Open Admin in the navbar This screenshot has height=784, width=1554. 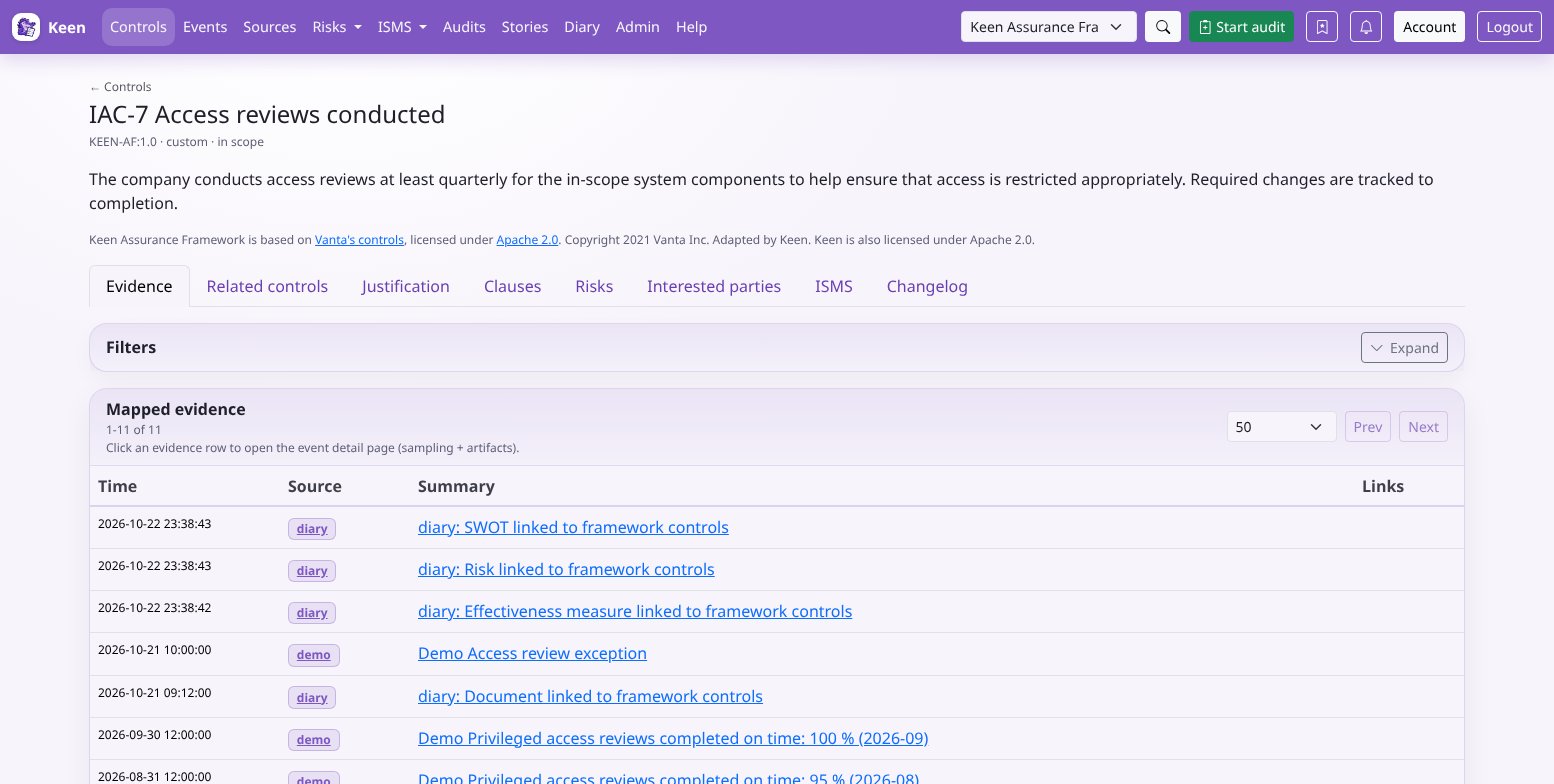coord(637,27)
